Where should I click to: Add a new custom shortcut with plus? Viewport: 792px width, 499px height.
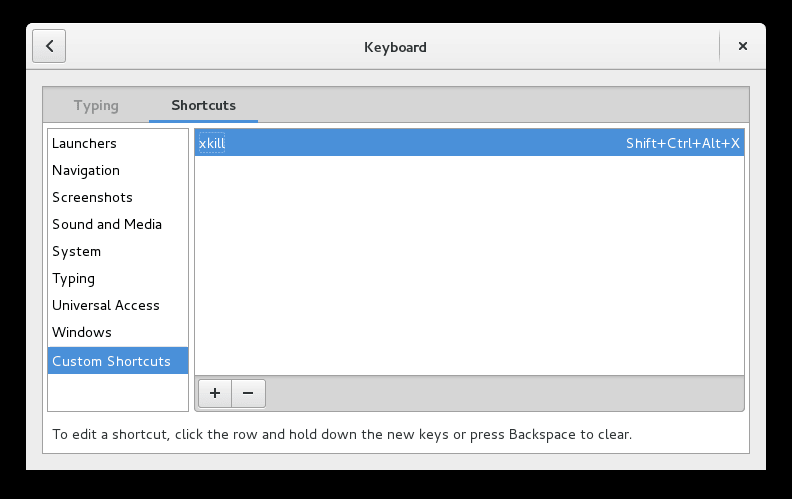click(215, 393)
